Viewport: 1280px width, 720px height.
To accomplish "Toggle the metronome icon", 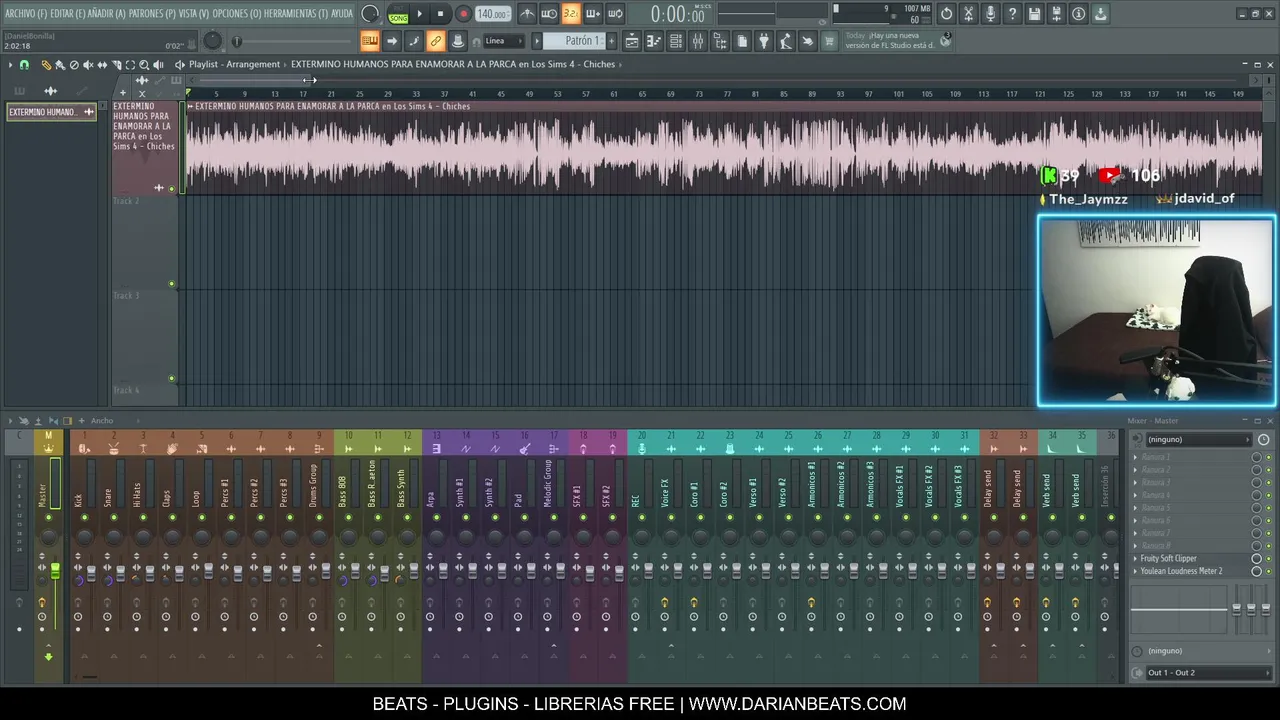I will 527,14.
